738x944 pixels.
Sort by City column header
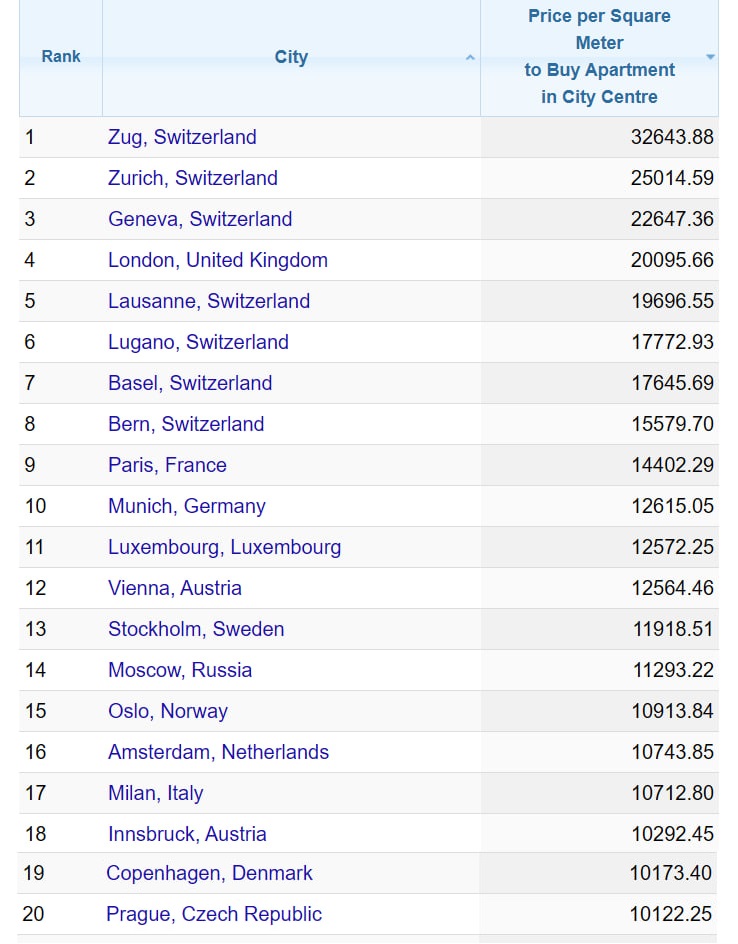(291, 57)
